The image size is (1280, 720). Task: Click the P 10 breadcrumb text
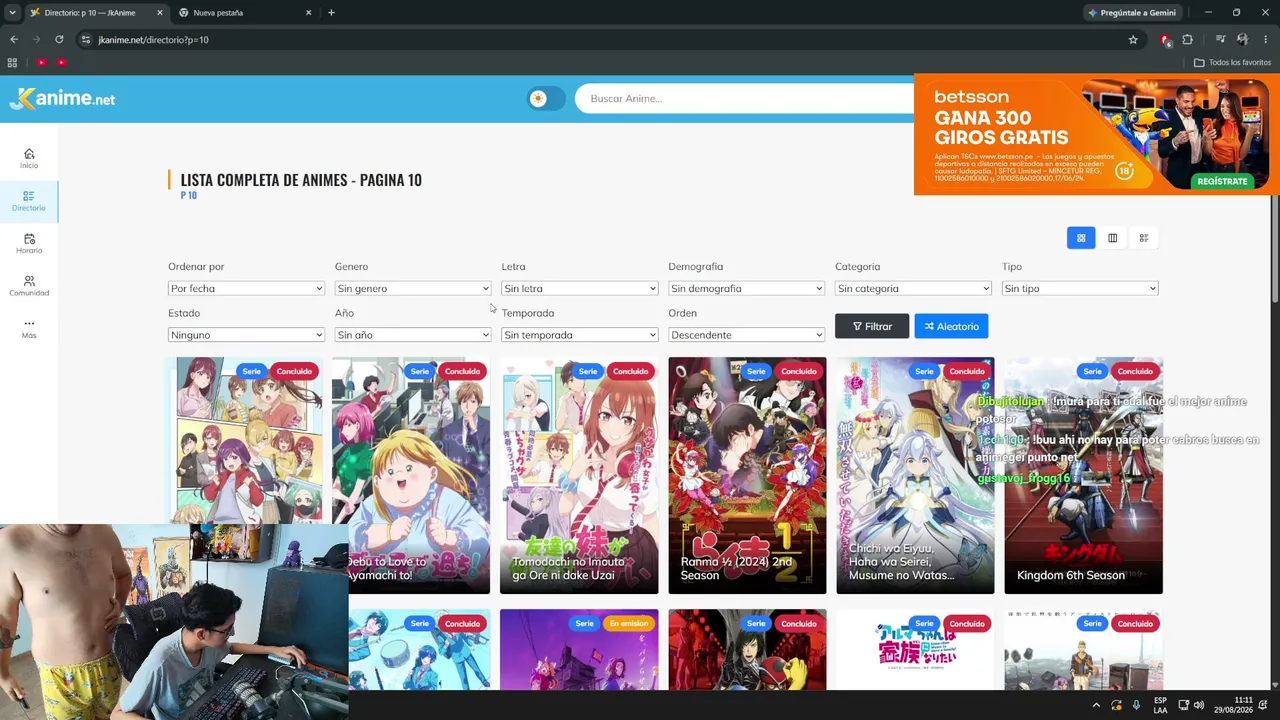click(x=188, y=195)
